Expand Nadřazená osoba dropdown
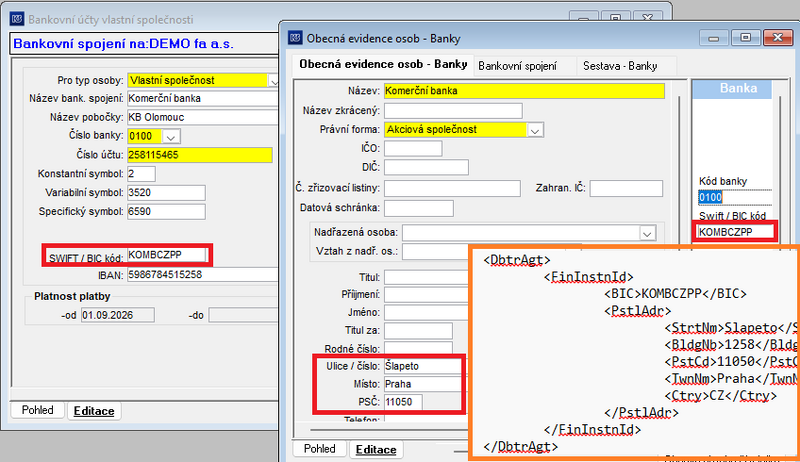The height and width of the screenshot is (462, 800). click(x=647, y=234)
